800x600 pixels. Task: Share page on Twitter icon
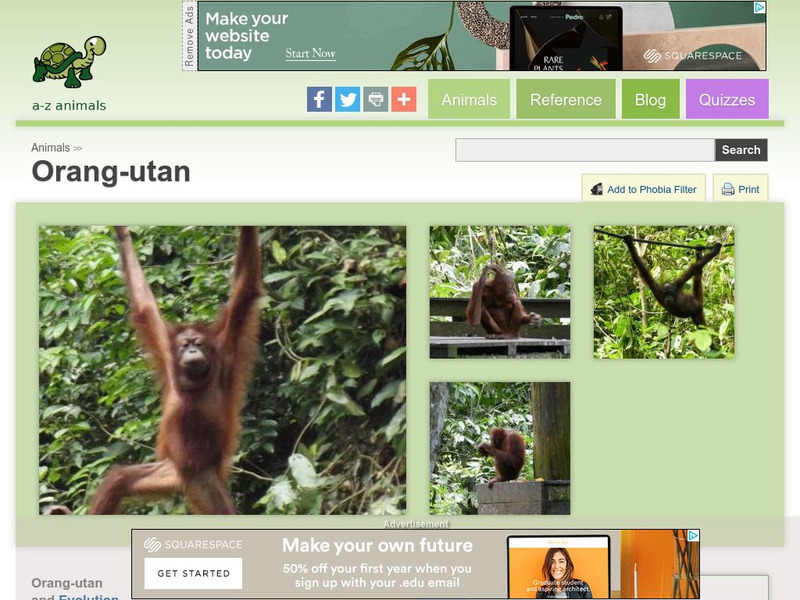(347, 99)
